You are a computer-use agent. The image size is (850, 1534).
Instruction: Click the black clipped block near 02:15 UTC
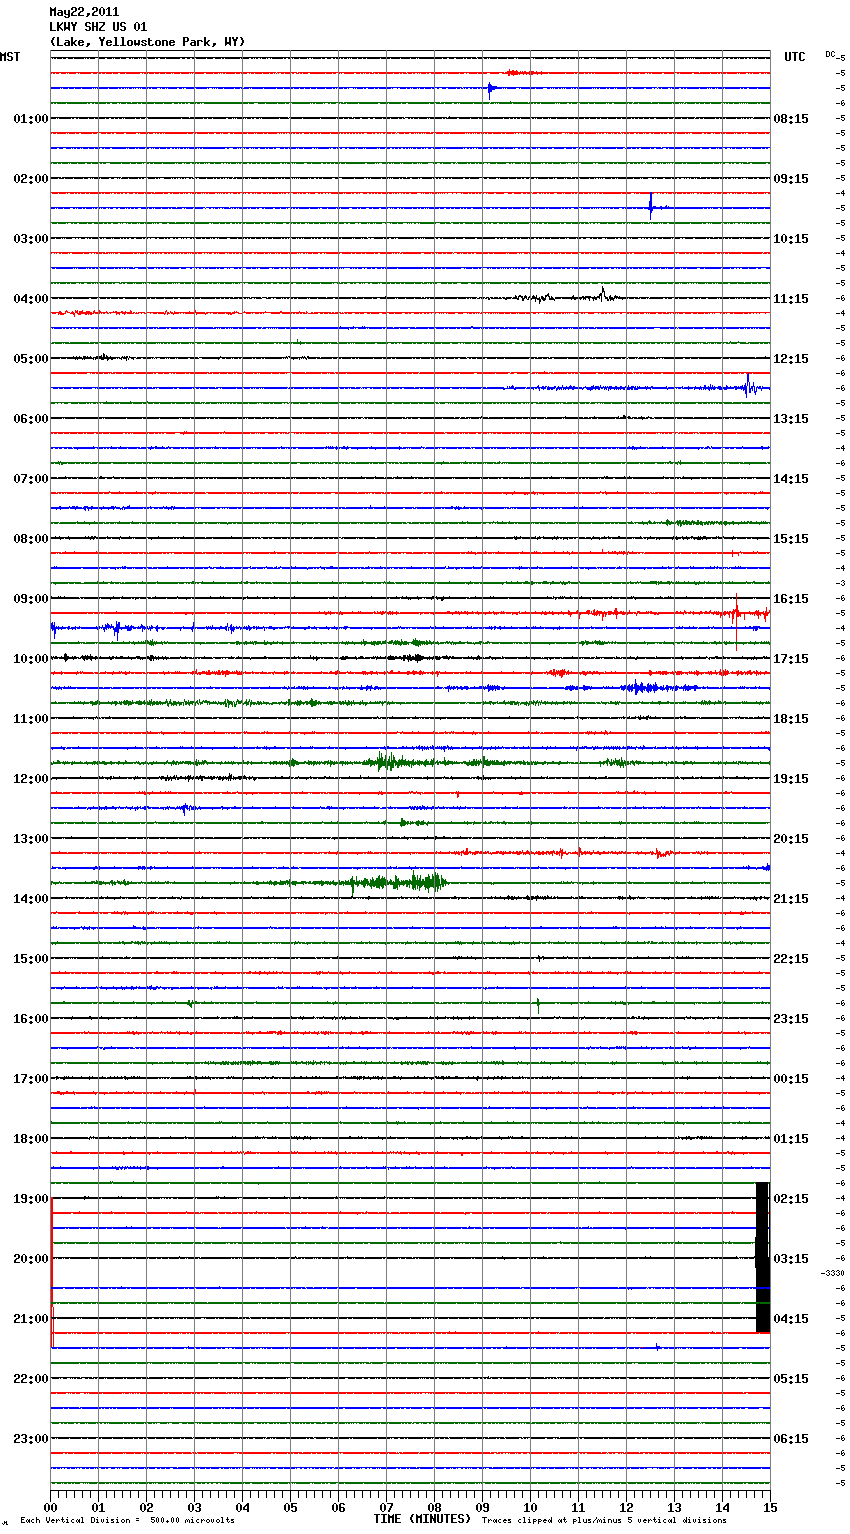(x=762, y=1257)
